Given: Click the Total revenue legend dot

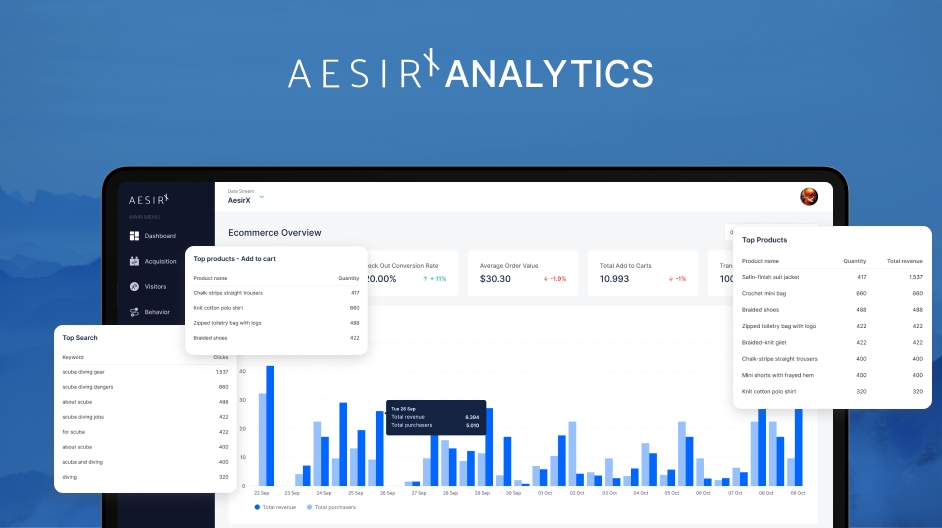Looking at the screenshot, I should [257, 507].
